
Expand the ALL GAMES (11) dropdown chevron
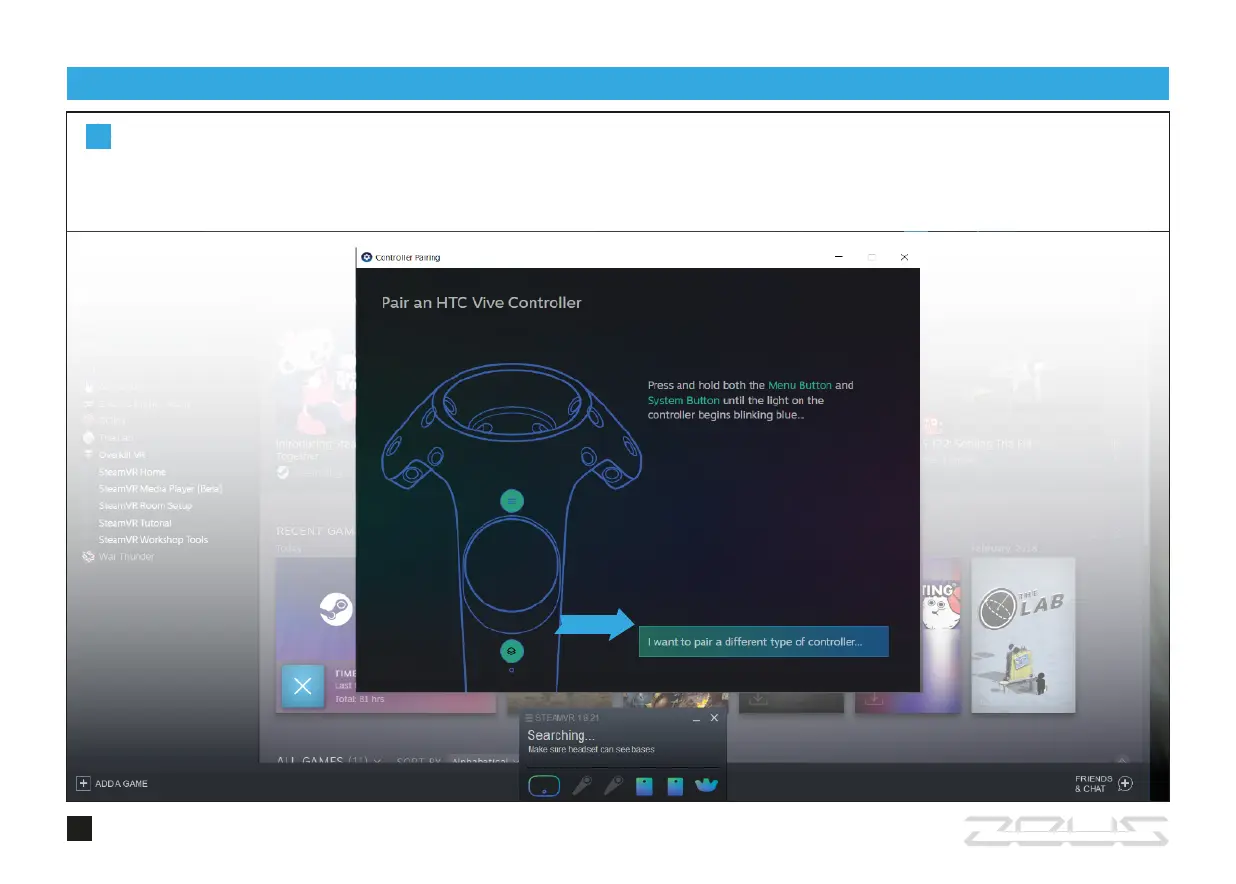(x=377, y=761)
